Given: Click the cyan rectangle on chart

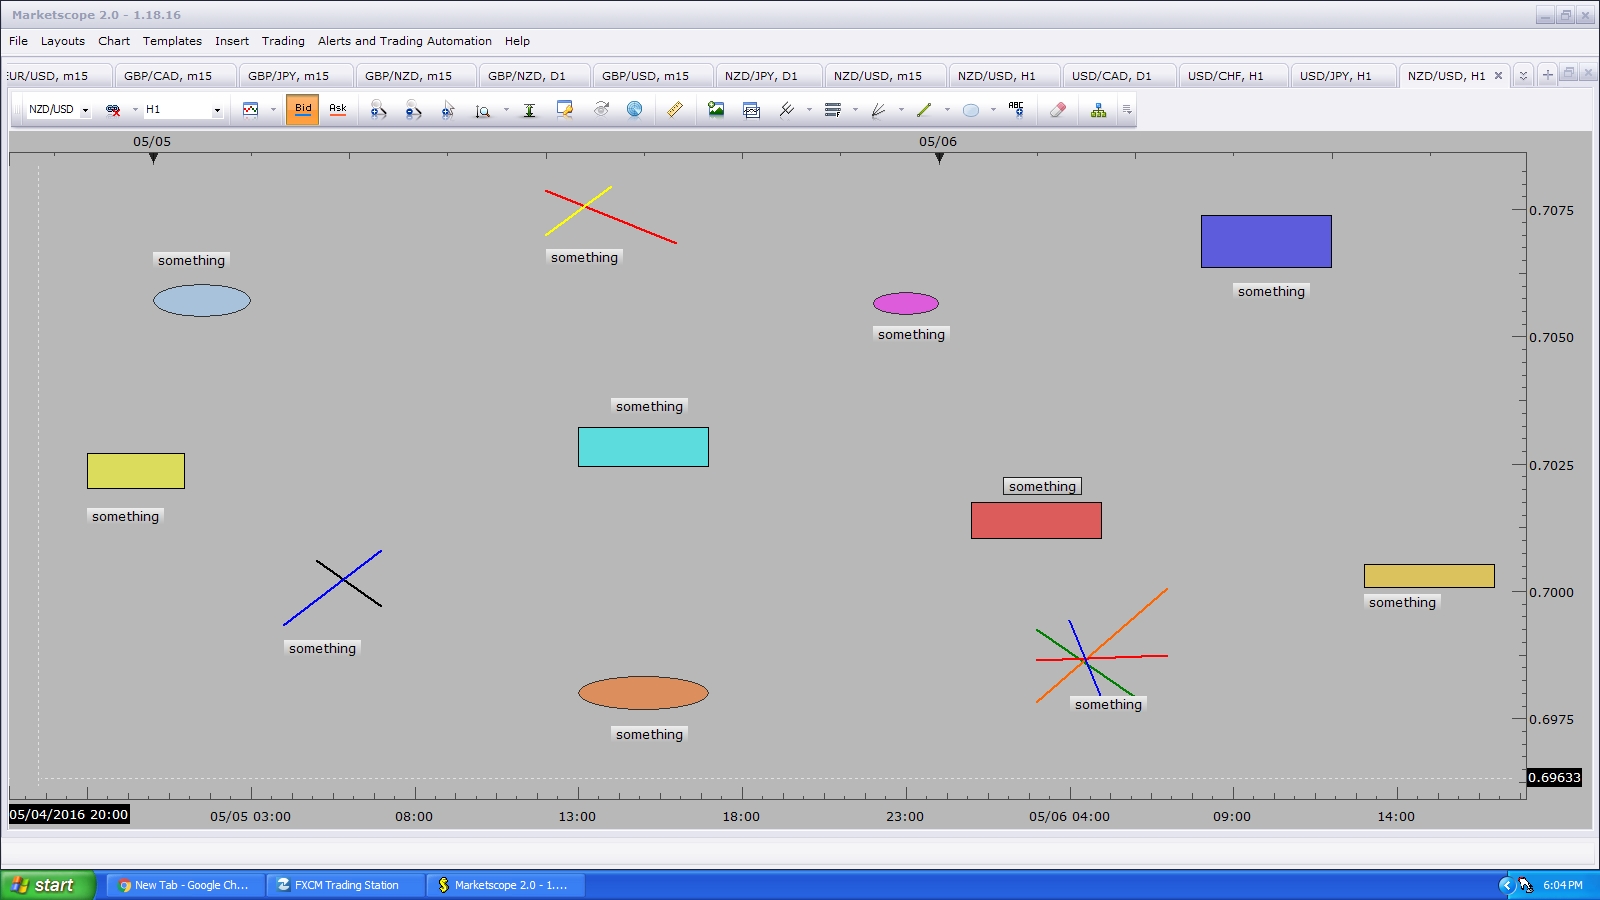Looking at the screenshot, I should [x=643, y=447].
